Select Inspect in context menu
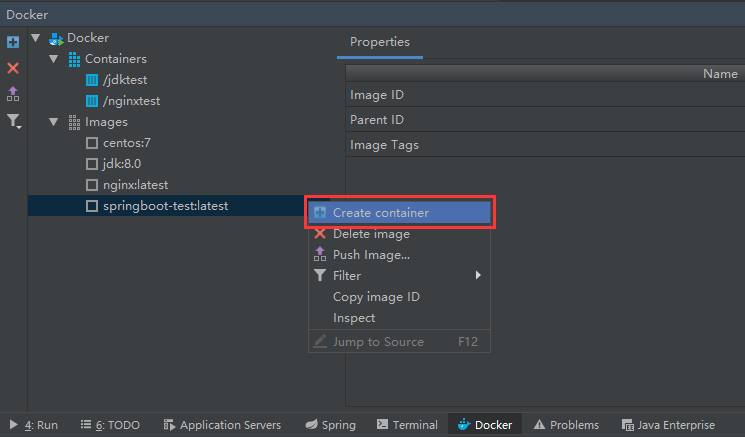 click(399, 318)
